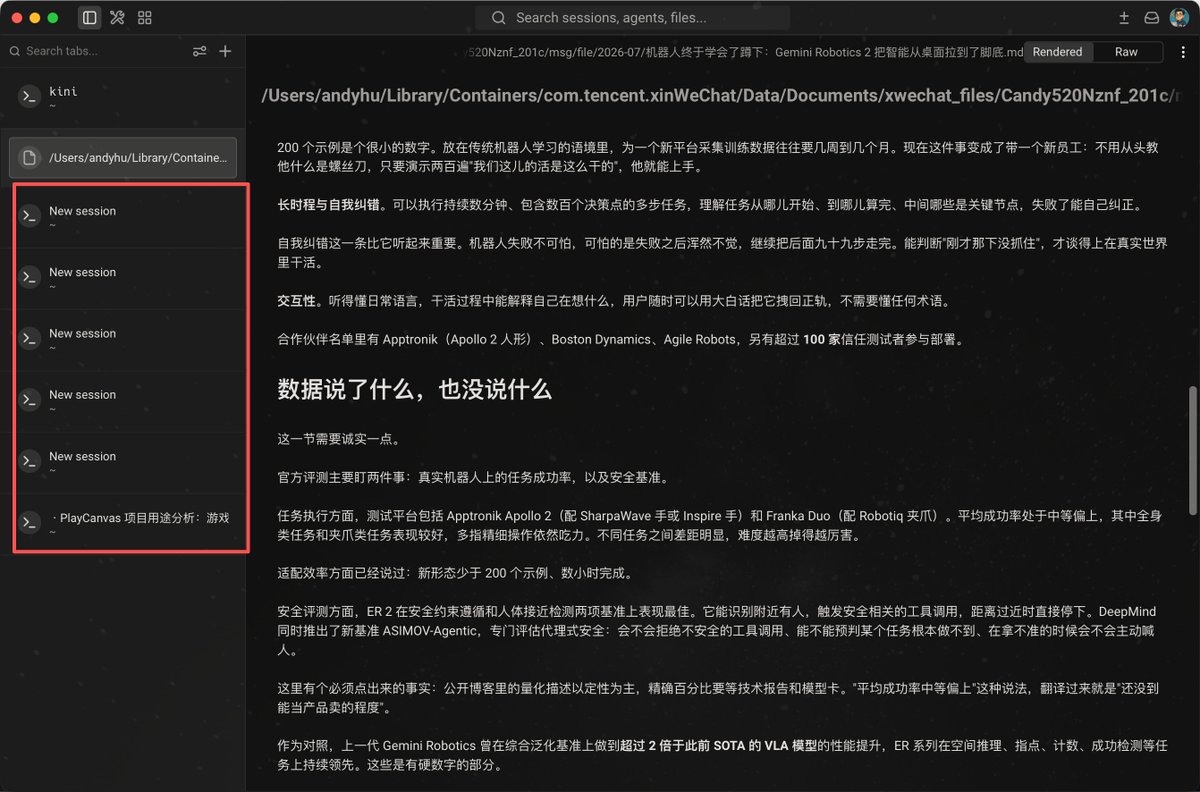The width and height of the screenshot is (1200, 792).
Task: Open the four-square grid view icon
Action: tap(145, 18)
